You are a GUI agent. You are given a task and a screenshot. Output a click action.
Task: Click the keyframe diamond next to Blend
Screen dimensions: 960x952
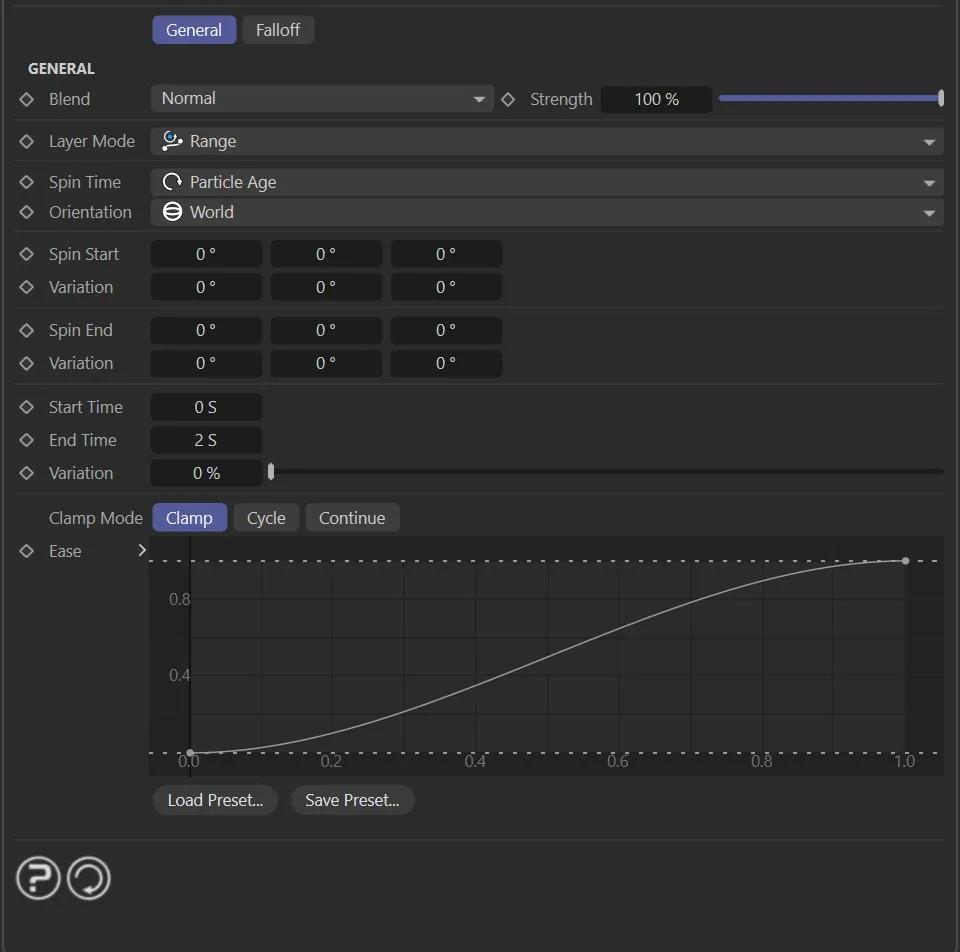click(27, 99)
